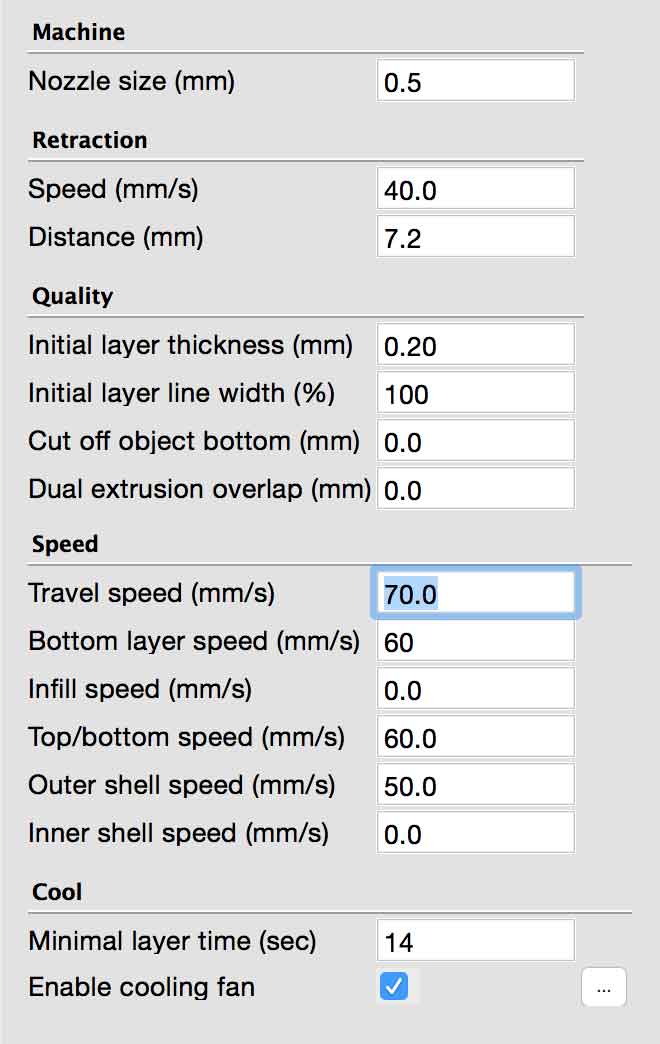The width and height of the screenshot is (660, 1044).
Task: Select Cut off object bottom field
Action: (x=476, y=440)
